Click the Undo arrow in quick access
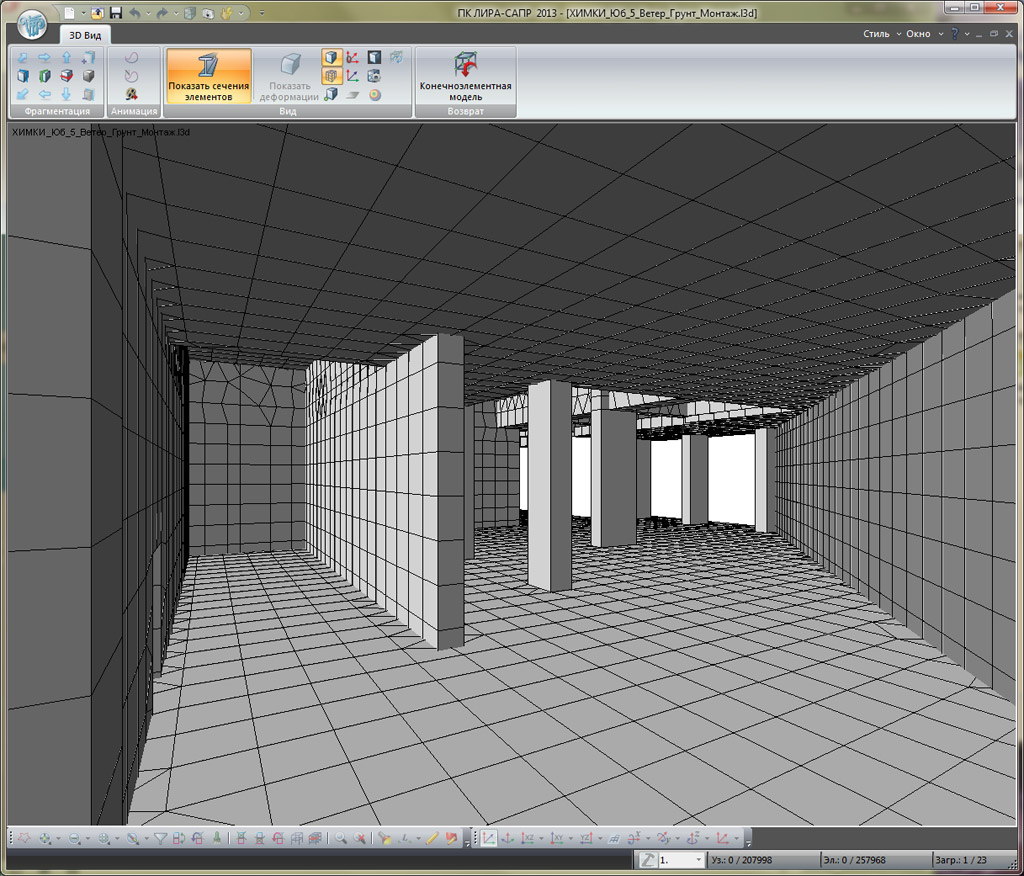The image size is (1024, 876). click(135, 13)
